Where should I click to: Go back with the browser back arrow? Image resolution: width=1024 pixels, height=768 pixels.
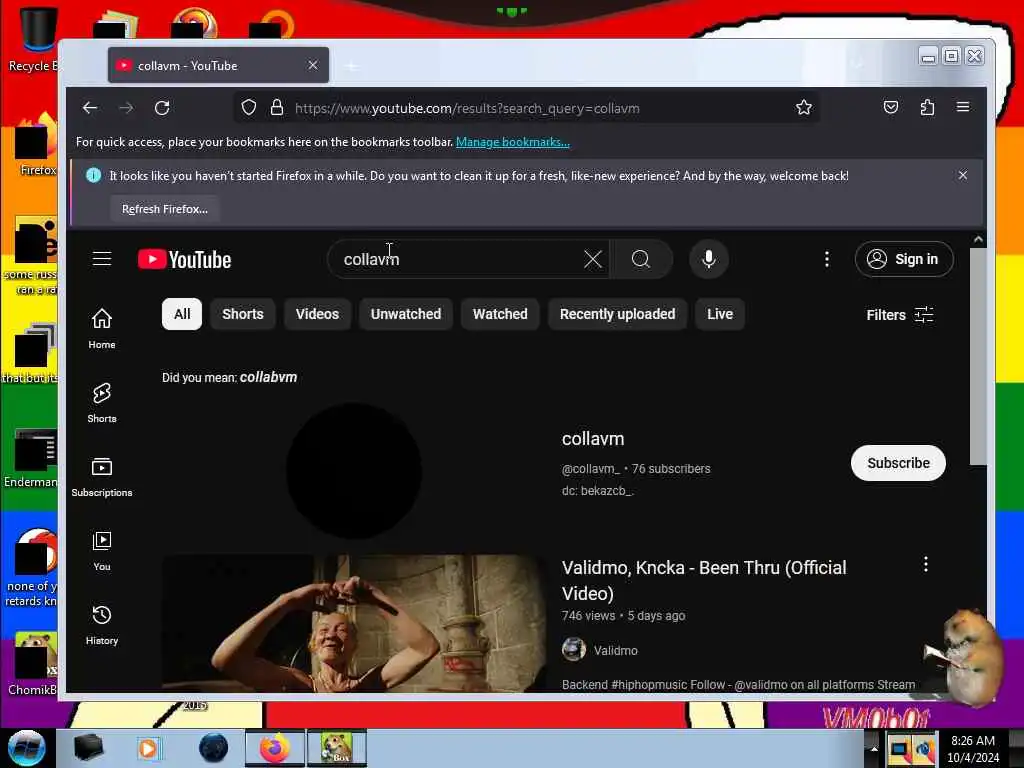pyautogui.click(x=90, y=108)
